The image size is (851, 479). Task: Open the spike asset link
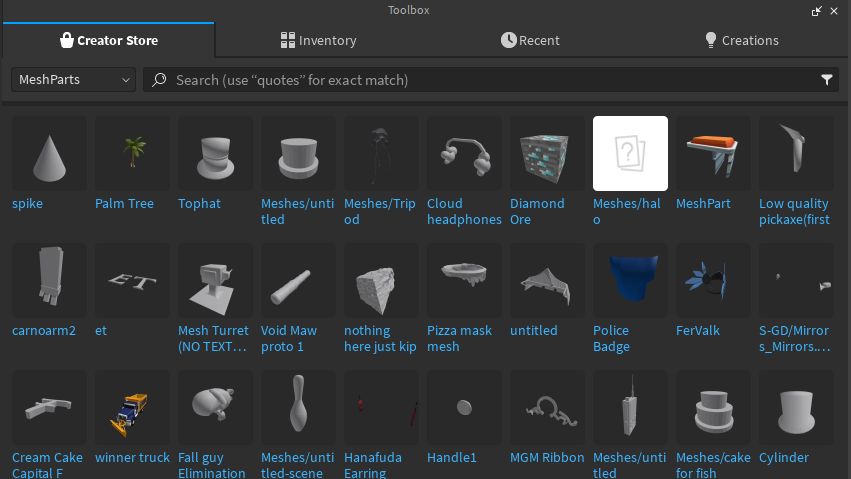coord(27,203)
